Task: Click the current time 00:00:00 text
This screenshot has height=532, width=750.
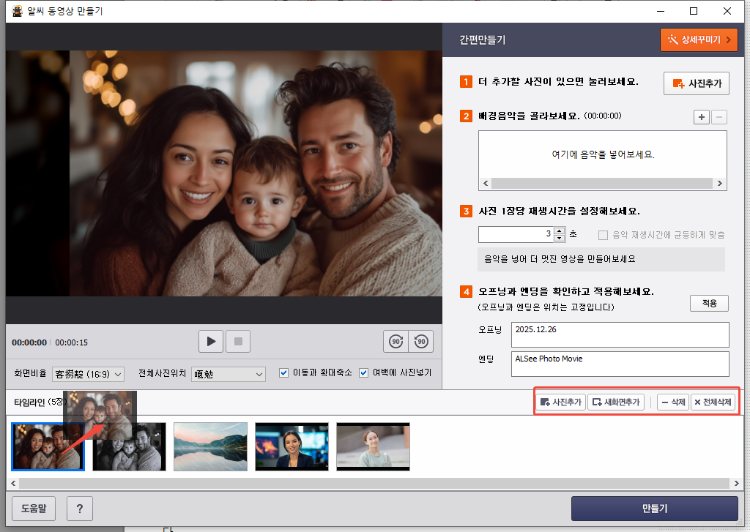Action: (29, 343)
